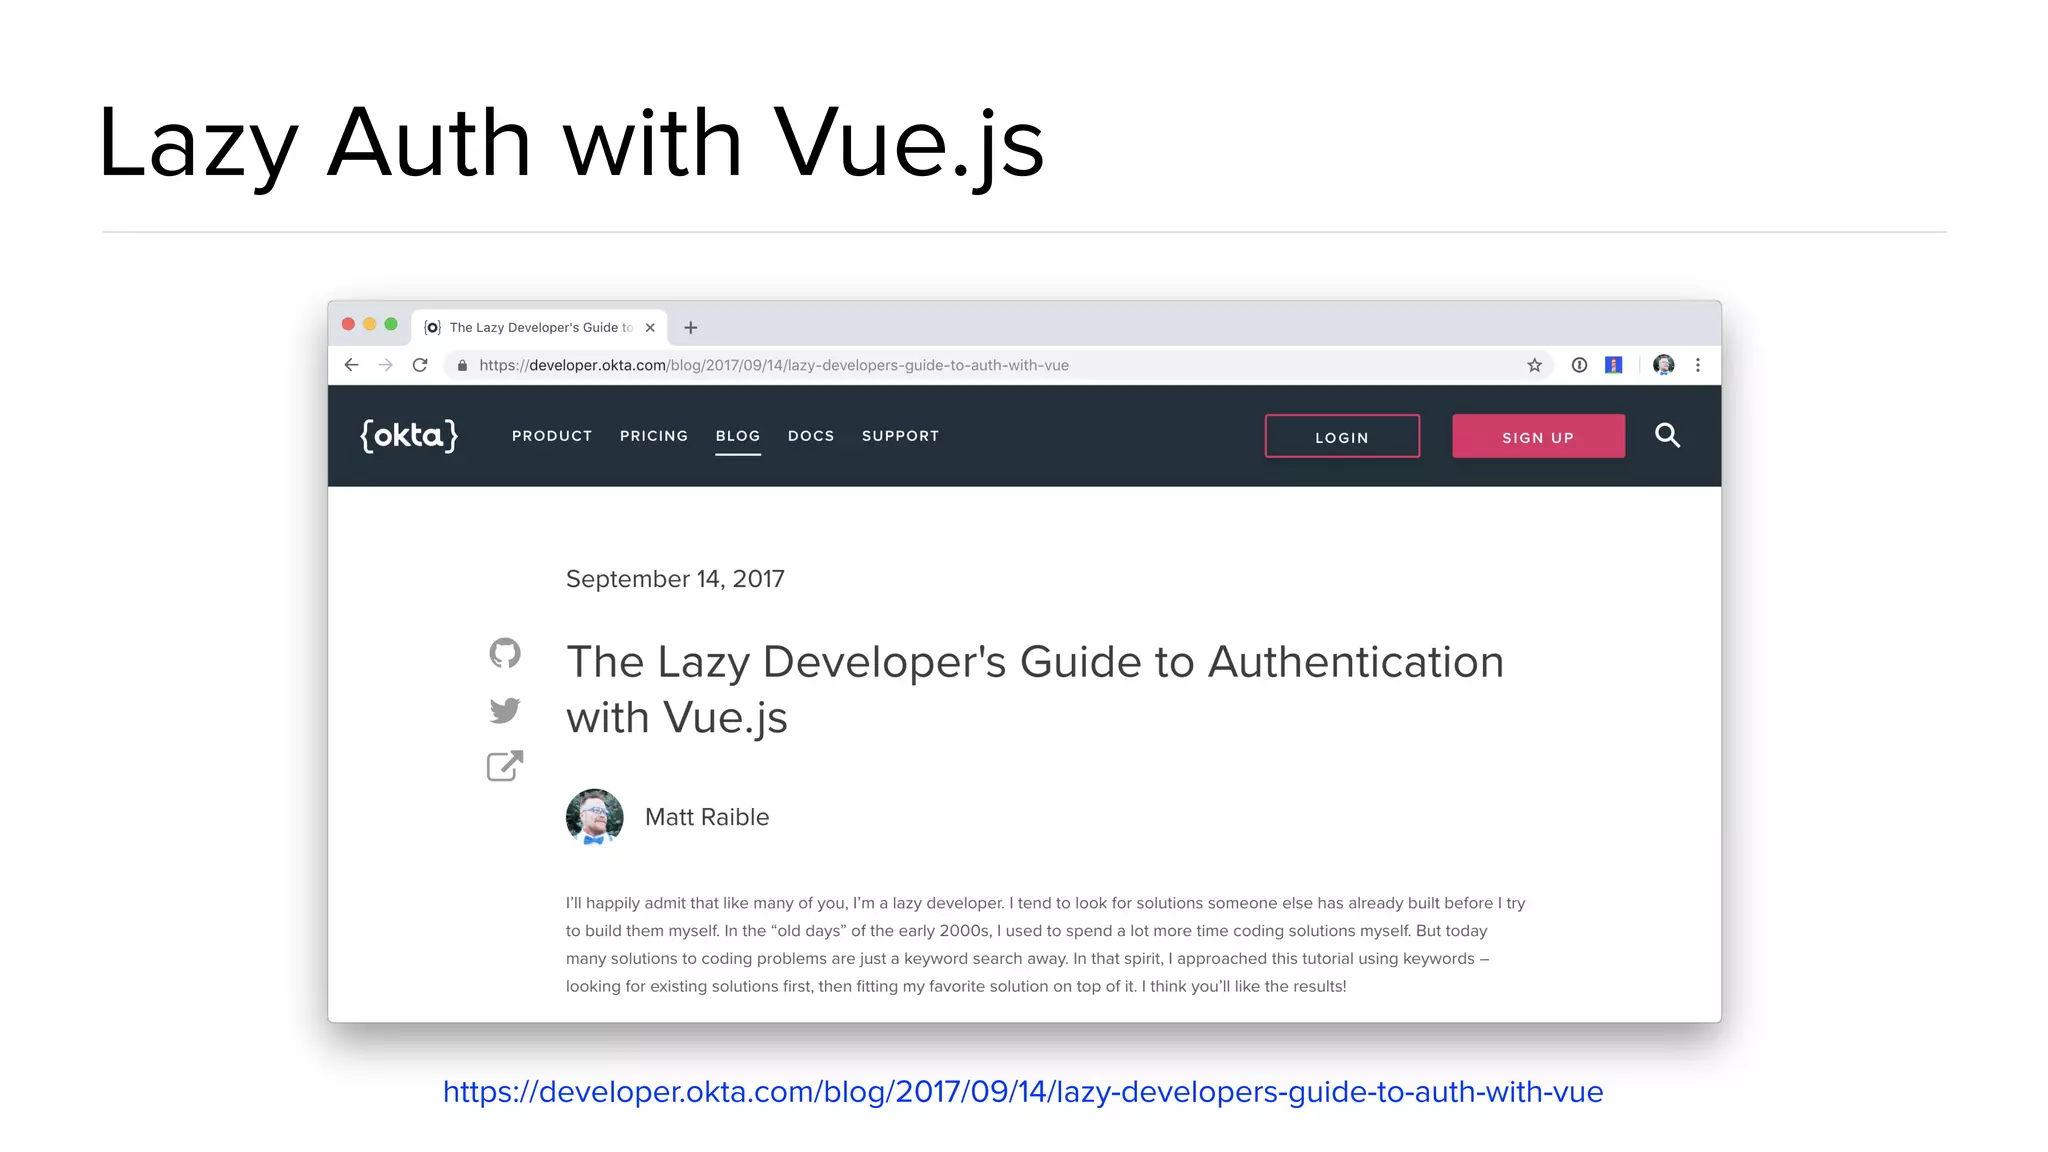
Task: Click the SIGN UP button
Action: (1538, 436)
